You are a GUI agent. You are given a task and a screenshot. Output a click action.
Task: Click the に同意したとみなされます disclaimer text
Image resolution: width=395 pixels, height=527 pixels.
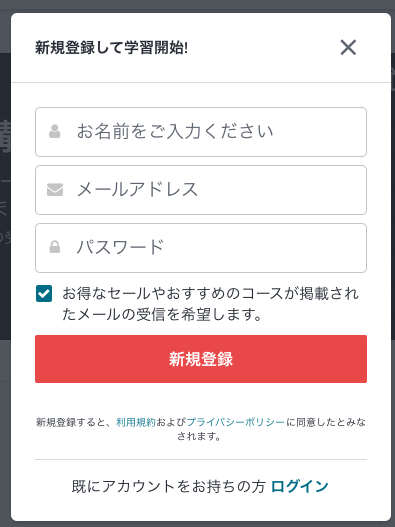[326, 422]
